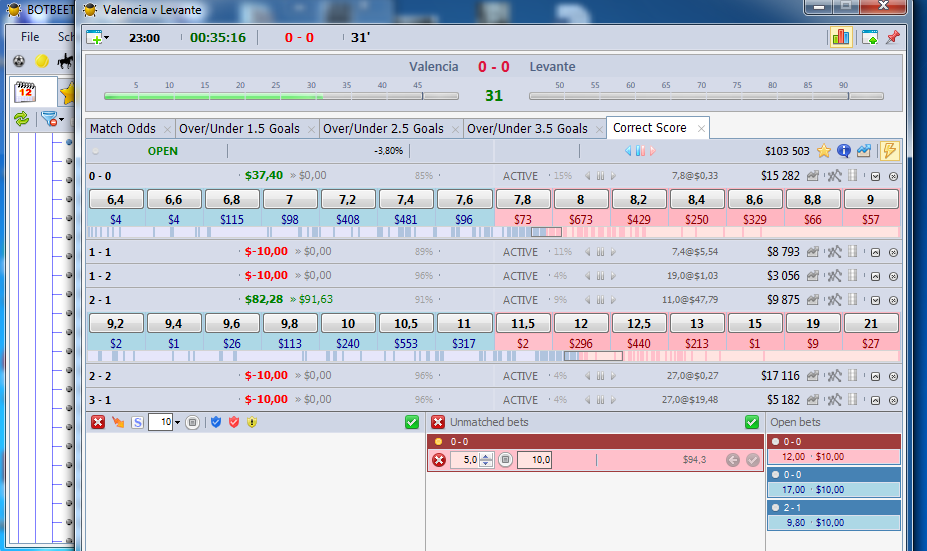
Task: Click the orange arrows icon in the bottom toolbar
Action: [118, 422]
